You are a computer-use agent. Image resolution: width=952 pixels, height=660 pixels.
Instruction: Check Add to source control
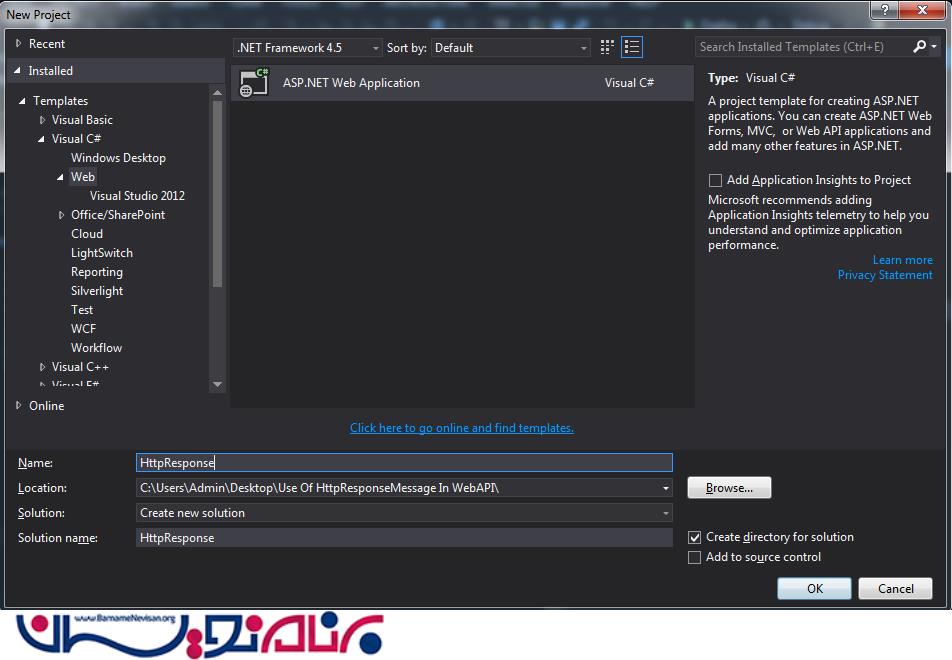tap(695, 557)
